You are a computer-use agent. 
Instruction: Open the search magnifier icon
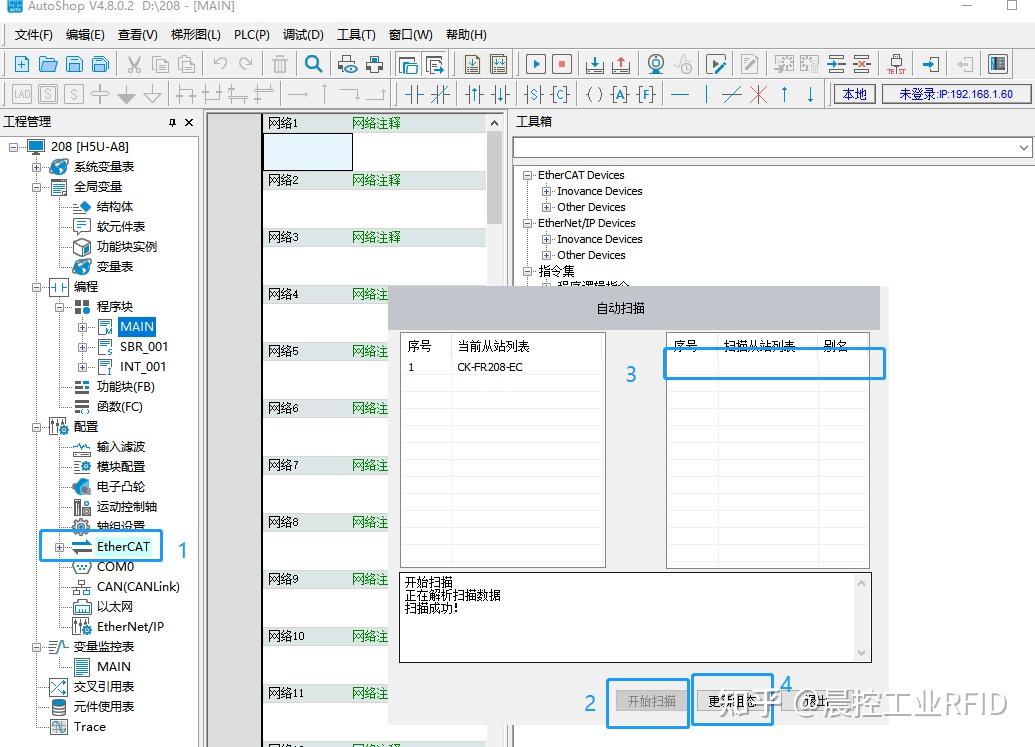coord(313,64)
